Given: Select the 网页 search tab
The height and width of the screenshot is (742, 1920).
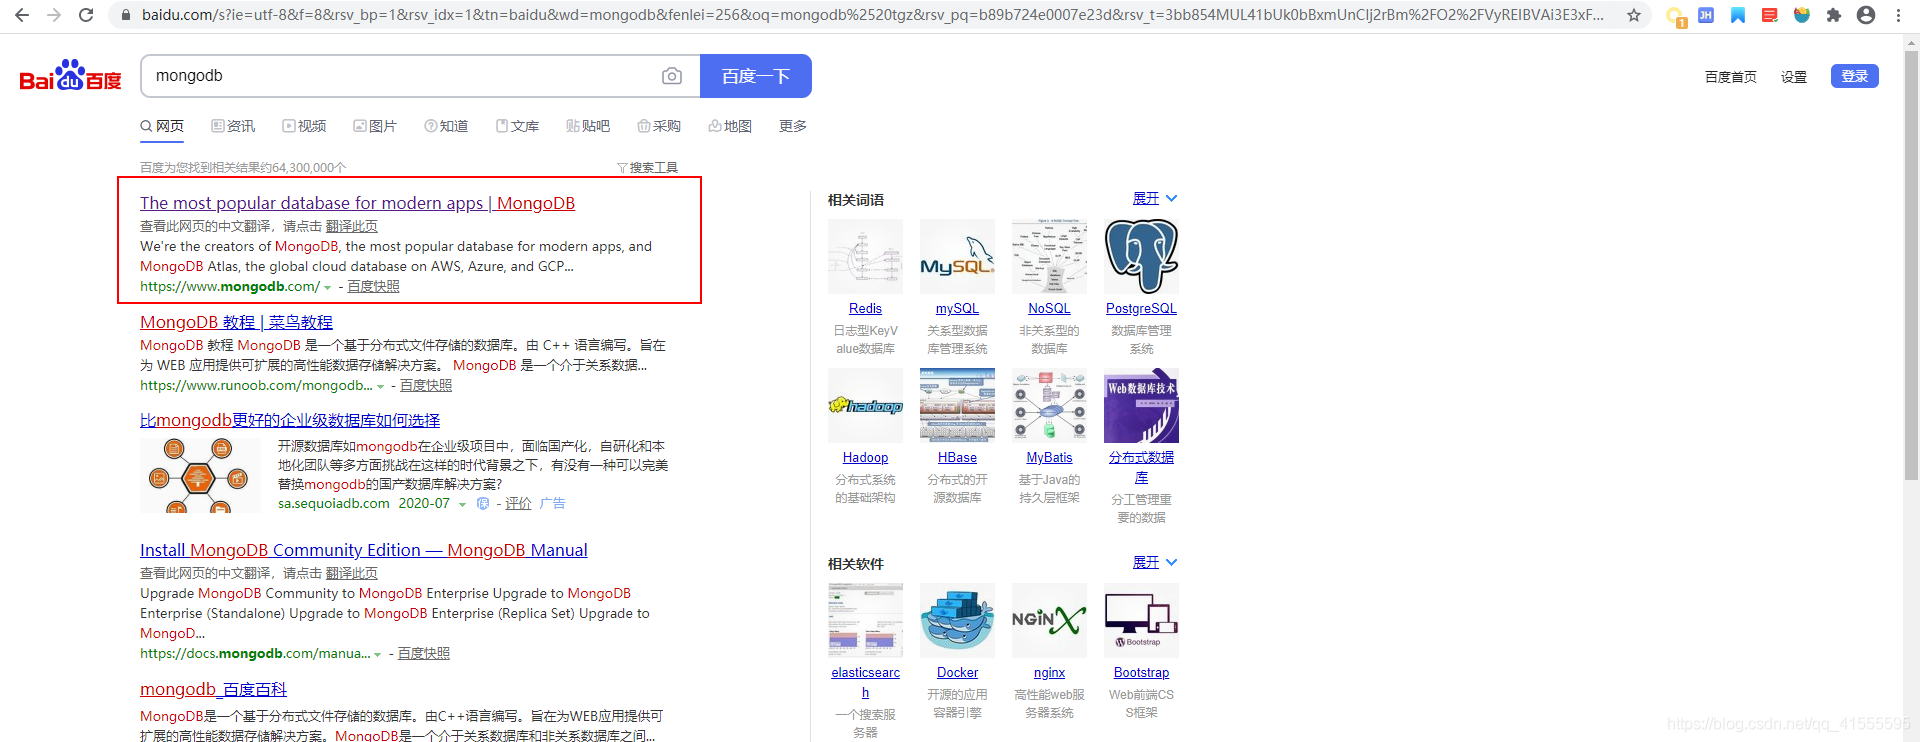Looking at the screenshot, I should coord(162,126).
